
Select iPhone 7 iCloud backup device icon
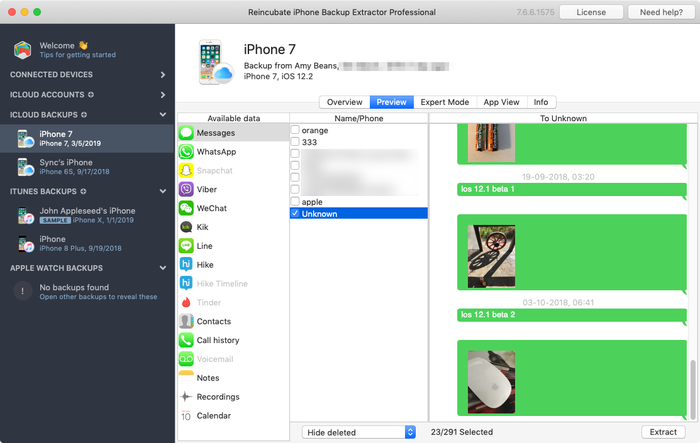pyautogui.click(x=25, y=138)
